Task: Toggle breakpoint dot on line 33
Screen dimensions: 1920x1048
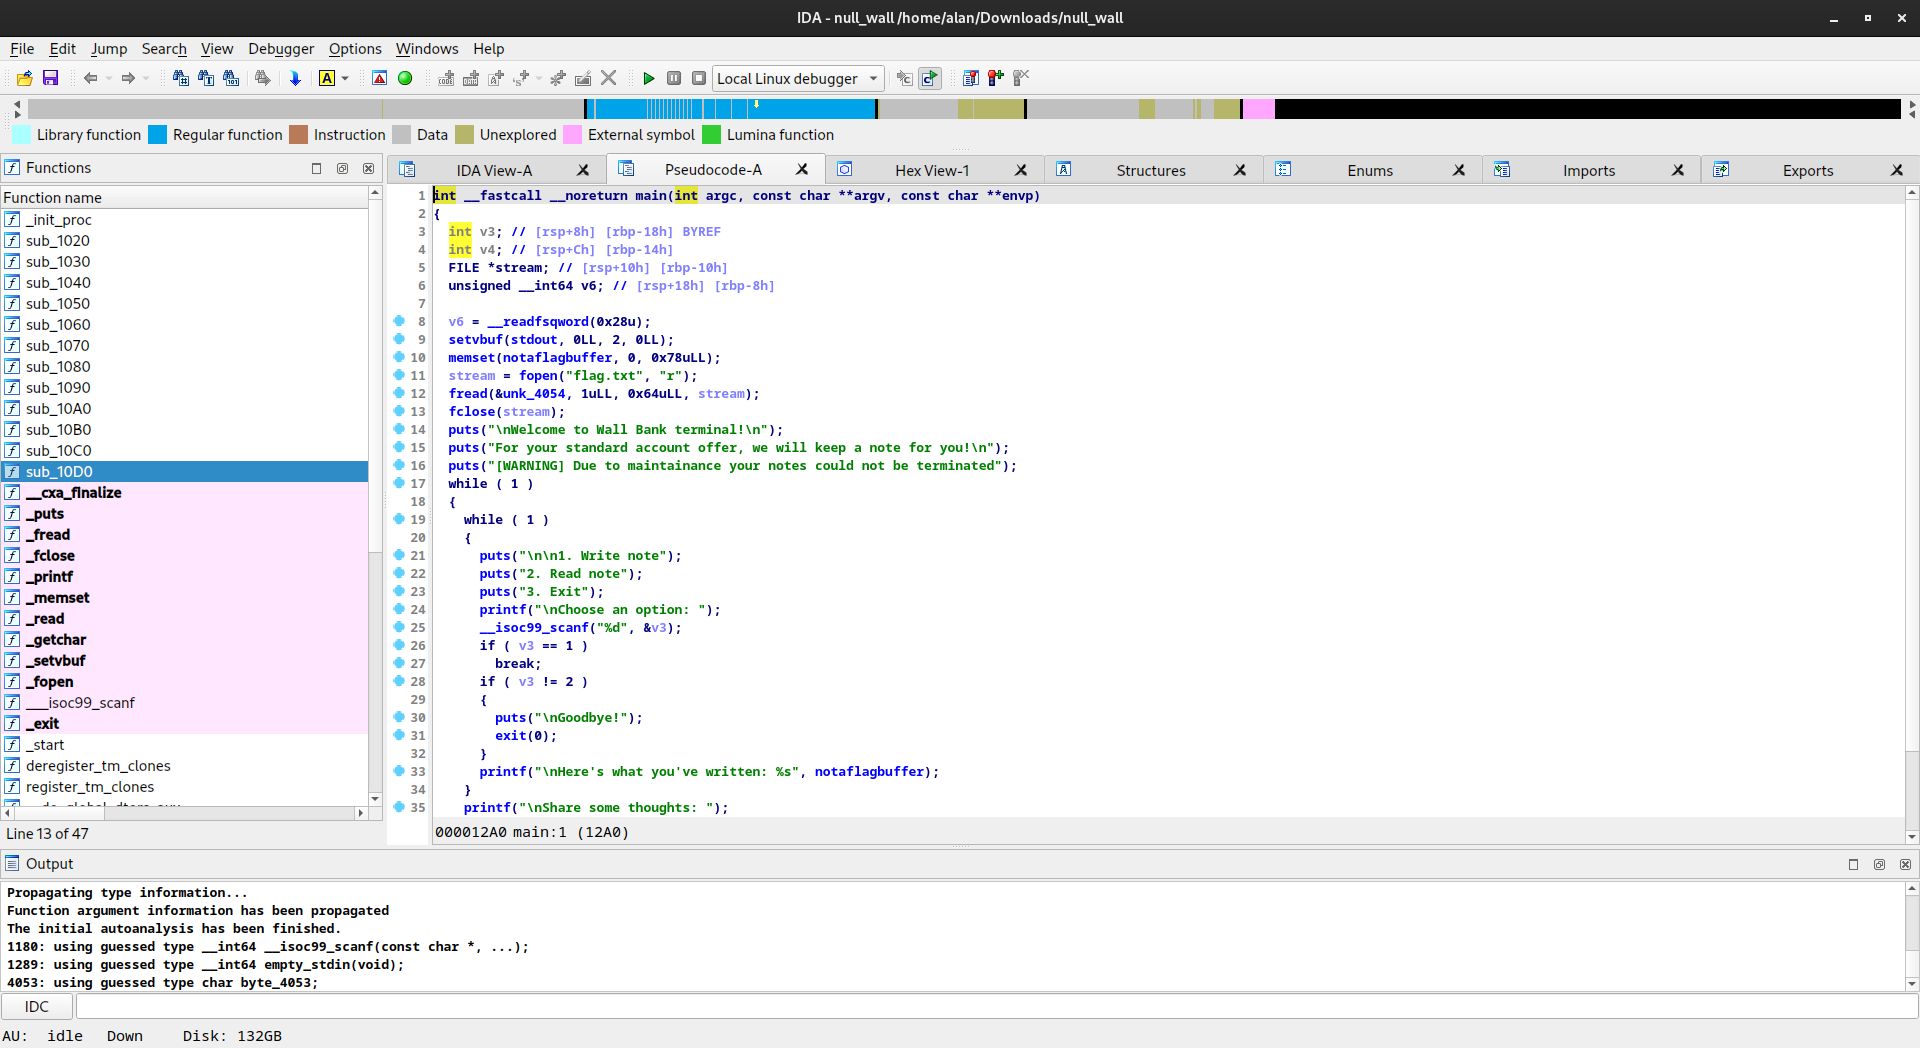Action: click(399, 771)
